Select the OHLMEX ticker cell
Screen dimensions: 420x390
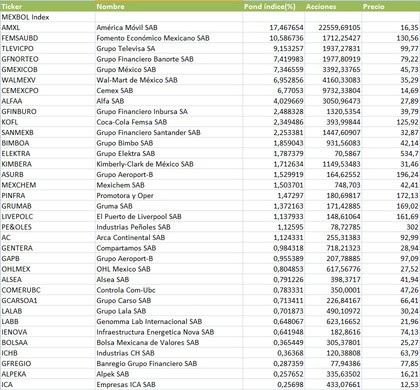(48, 269)
